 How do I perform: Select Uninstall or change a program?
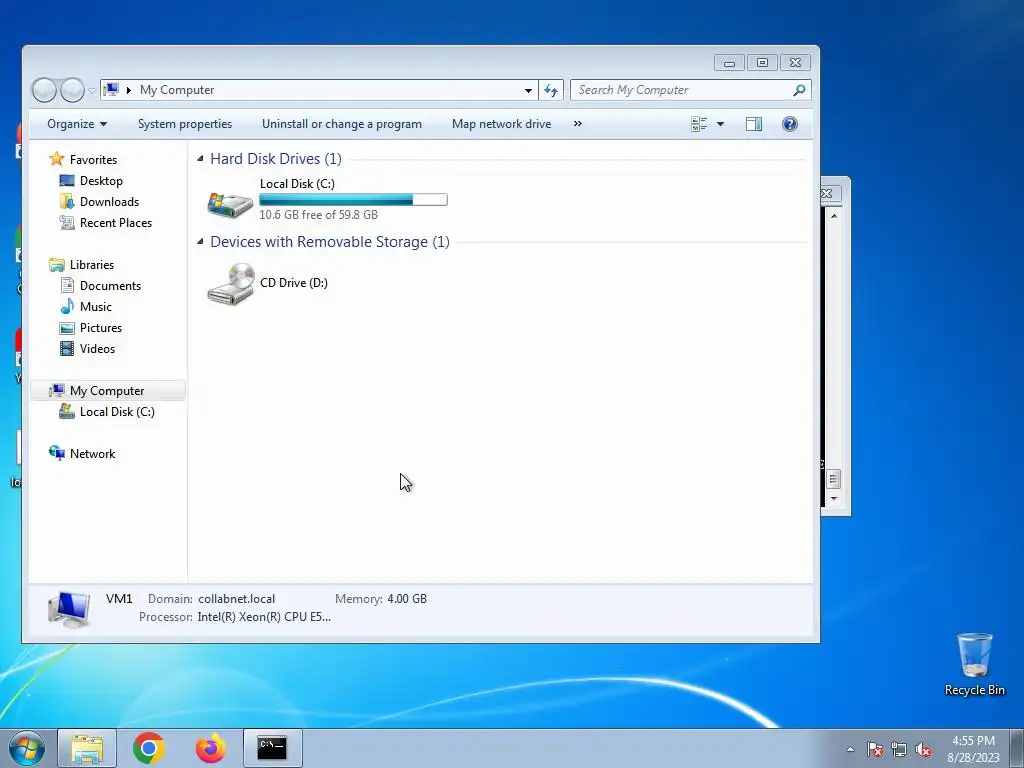[342, 124]
